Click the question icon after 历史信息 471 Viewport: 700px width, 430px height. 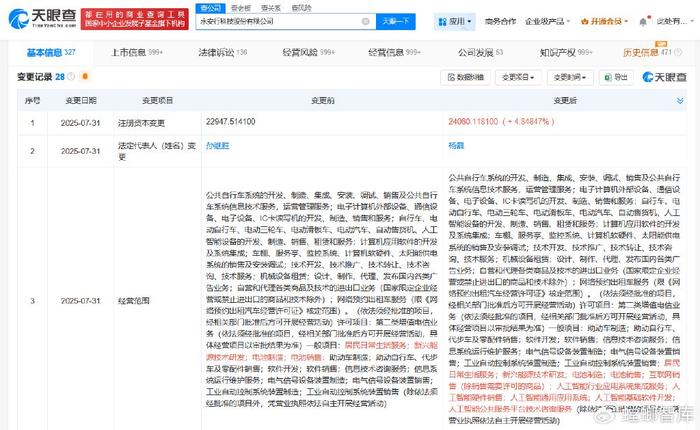(x=678, y=52)
